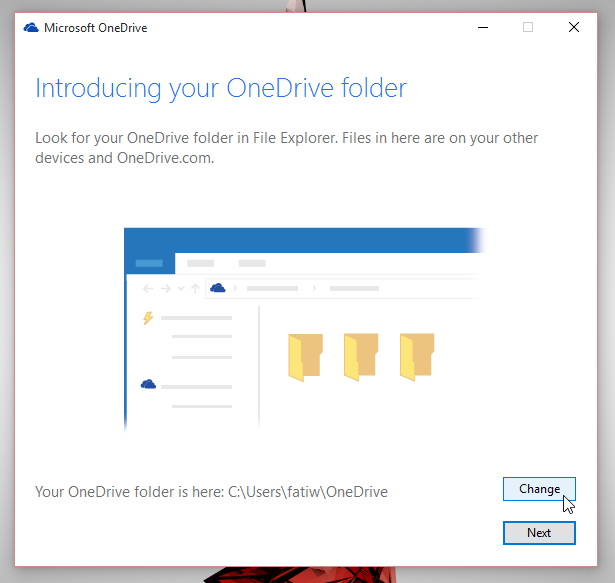Image resolution: width=615 pixels, height=583 pixels.
Task: Click the disabled maximize button in title bar
Action: 528,27
